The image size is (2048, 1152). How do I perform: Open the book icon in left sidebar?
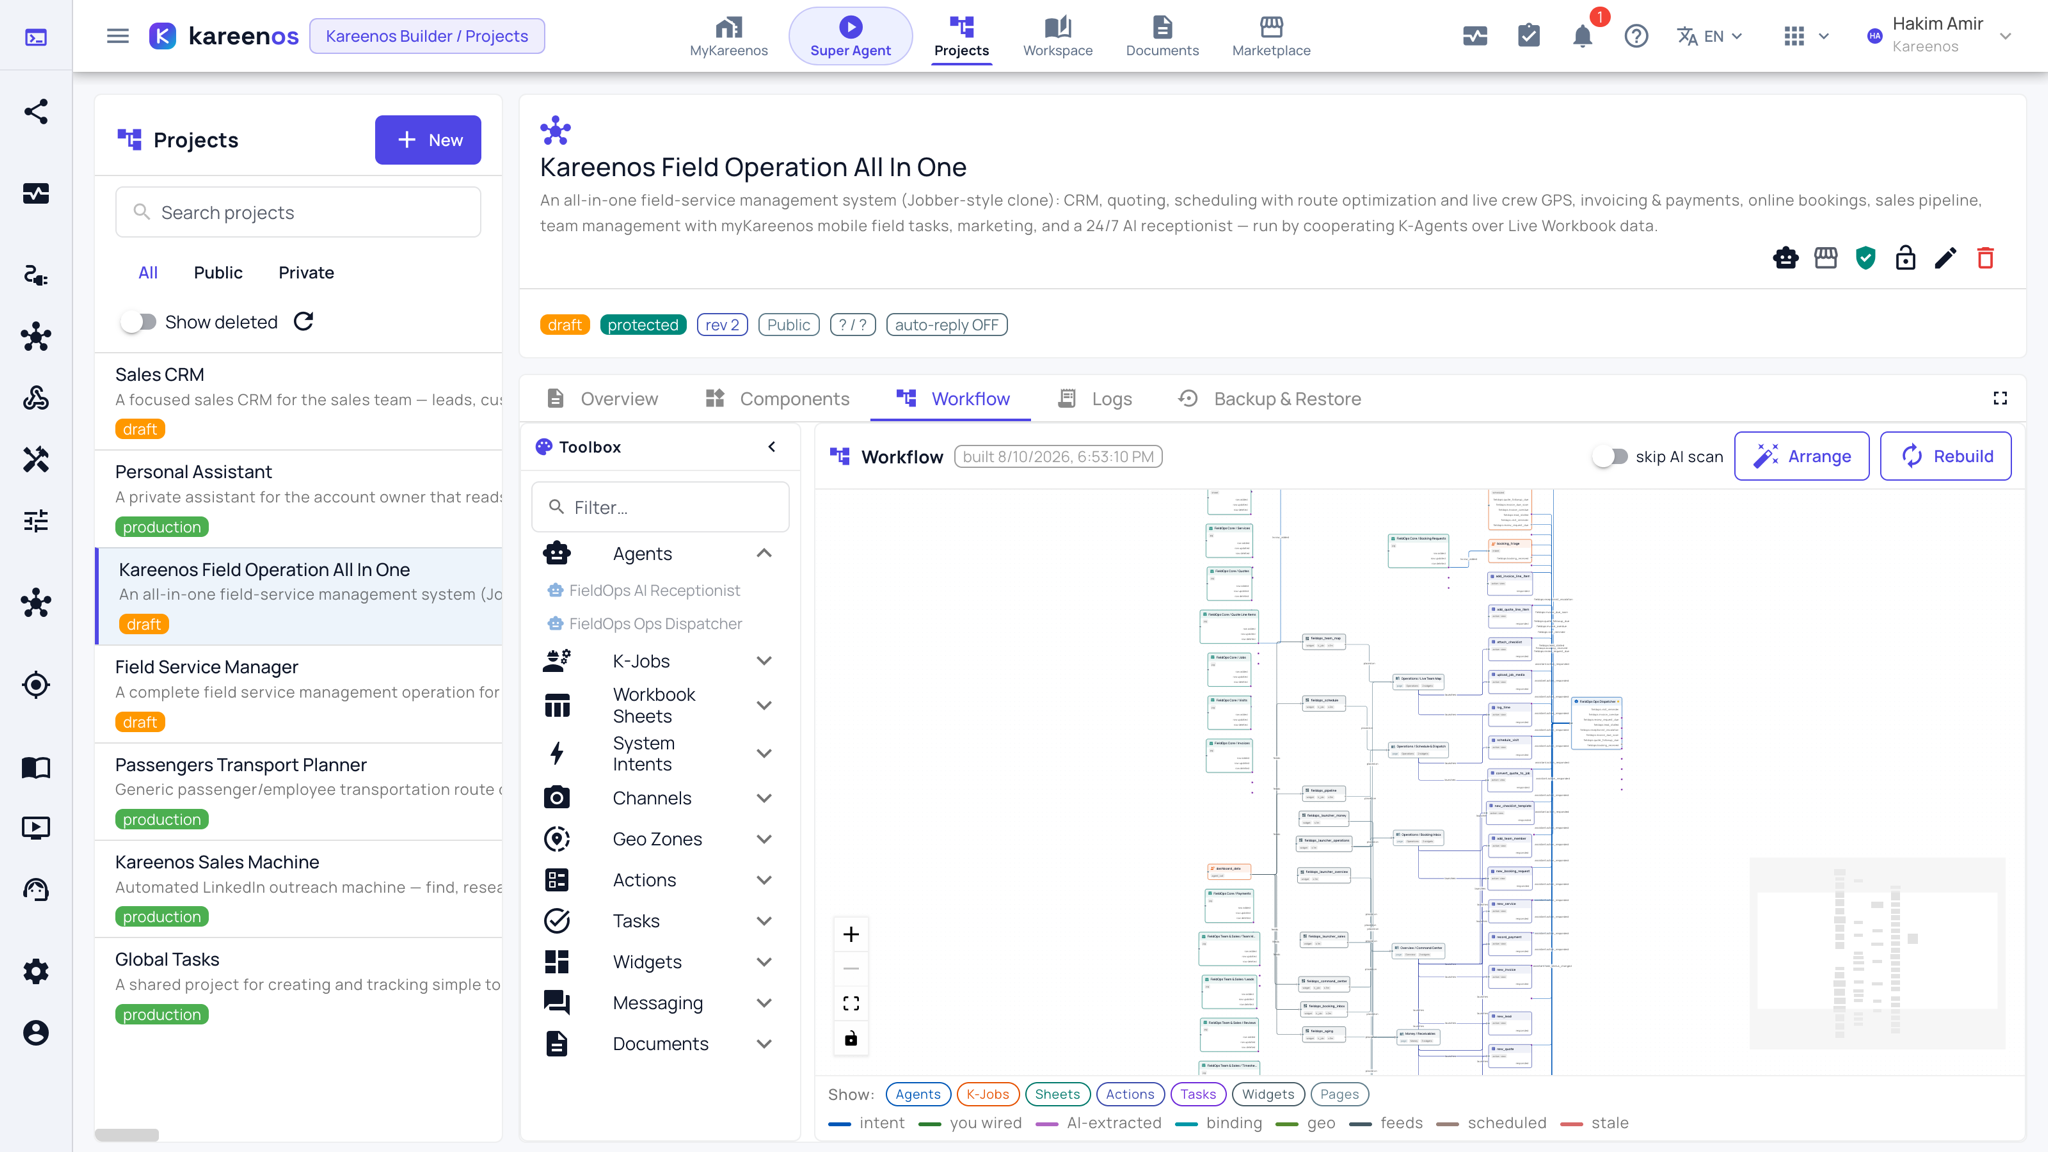coord(36,767)
